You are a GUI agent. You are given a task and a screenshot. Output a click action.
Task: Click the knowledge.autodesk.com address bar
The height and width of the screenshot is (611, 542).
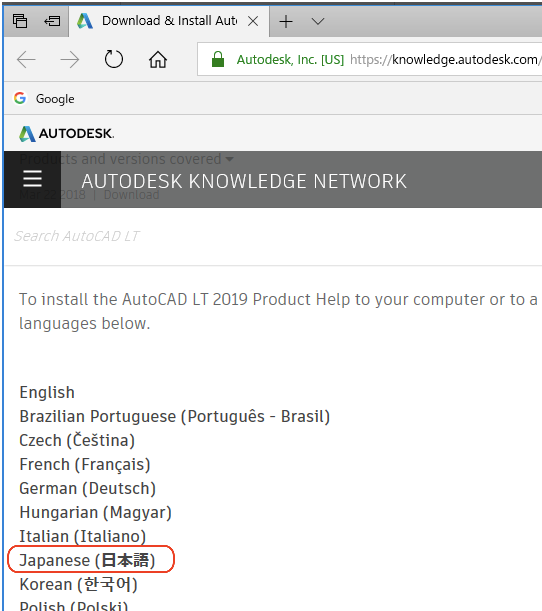[369, 59]
